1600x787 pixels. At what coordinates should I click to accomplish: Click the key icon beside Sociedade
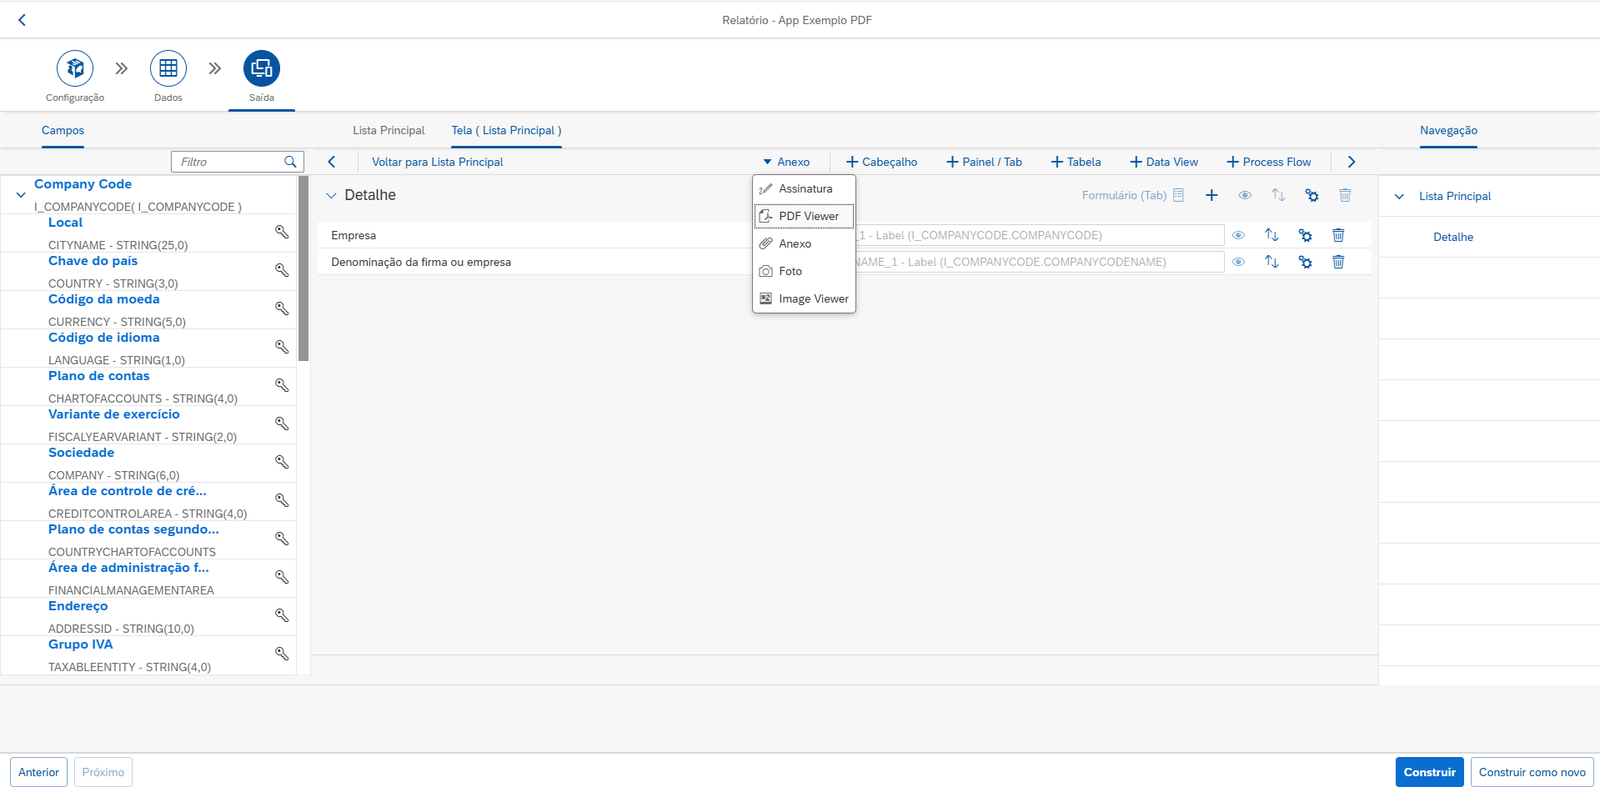click(282, 462)
